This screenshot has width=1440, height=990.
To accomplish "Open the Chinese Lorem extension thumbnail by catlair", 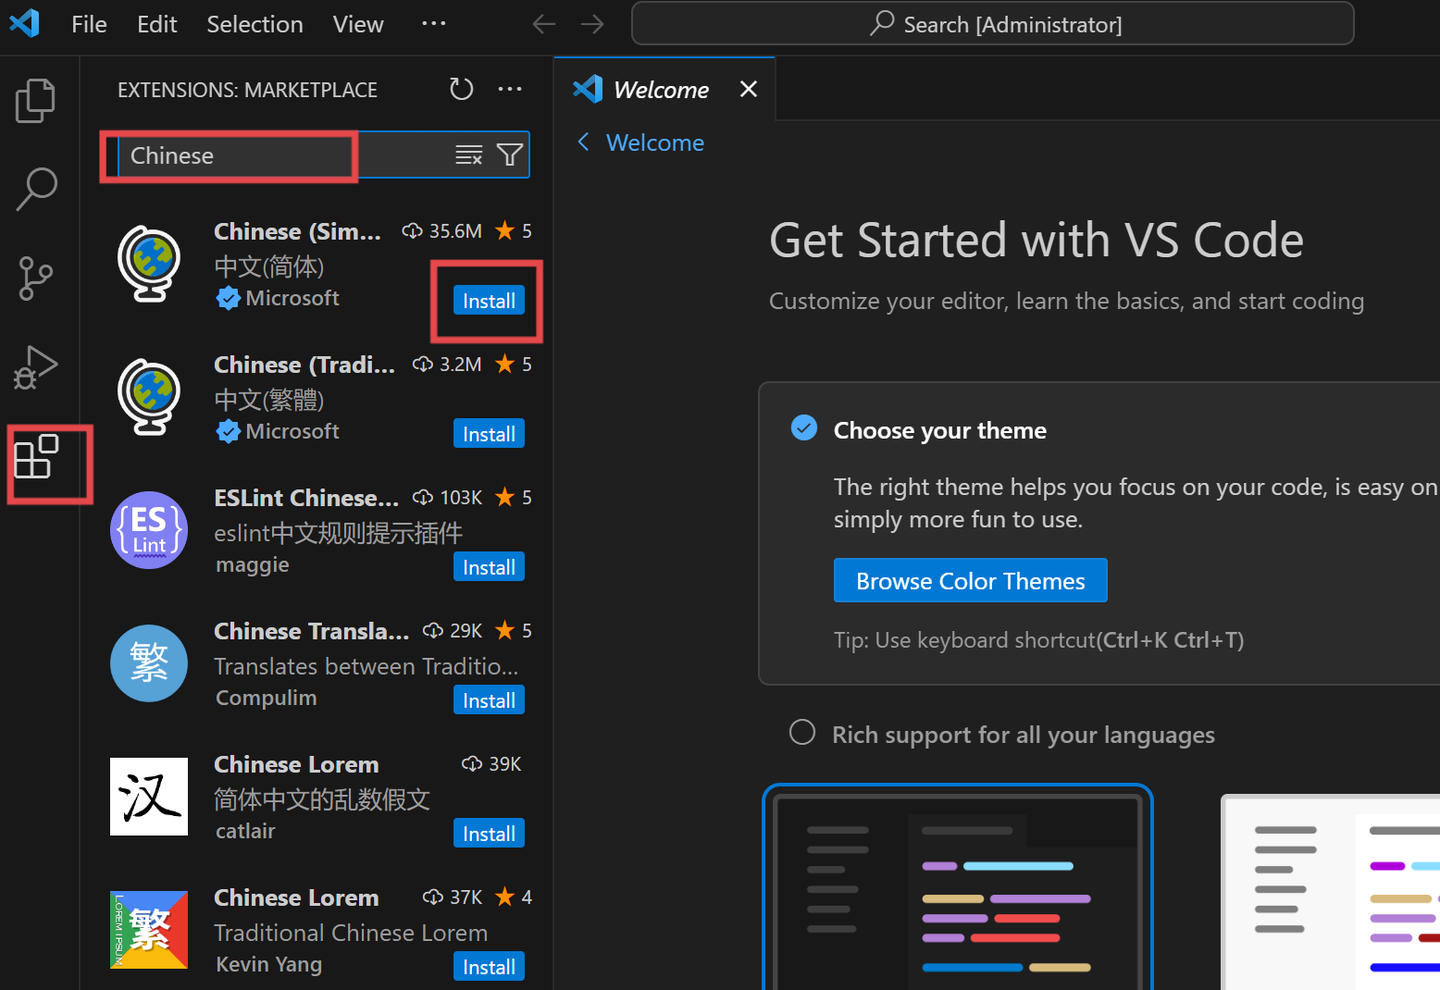I will tap(148, 797).
